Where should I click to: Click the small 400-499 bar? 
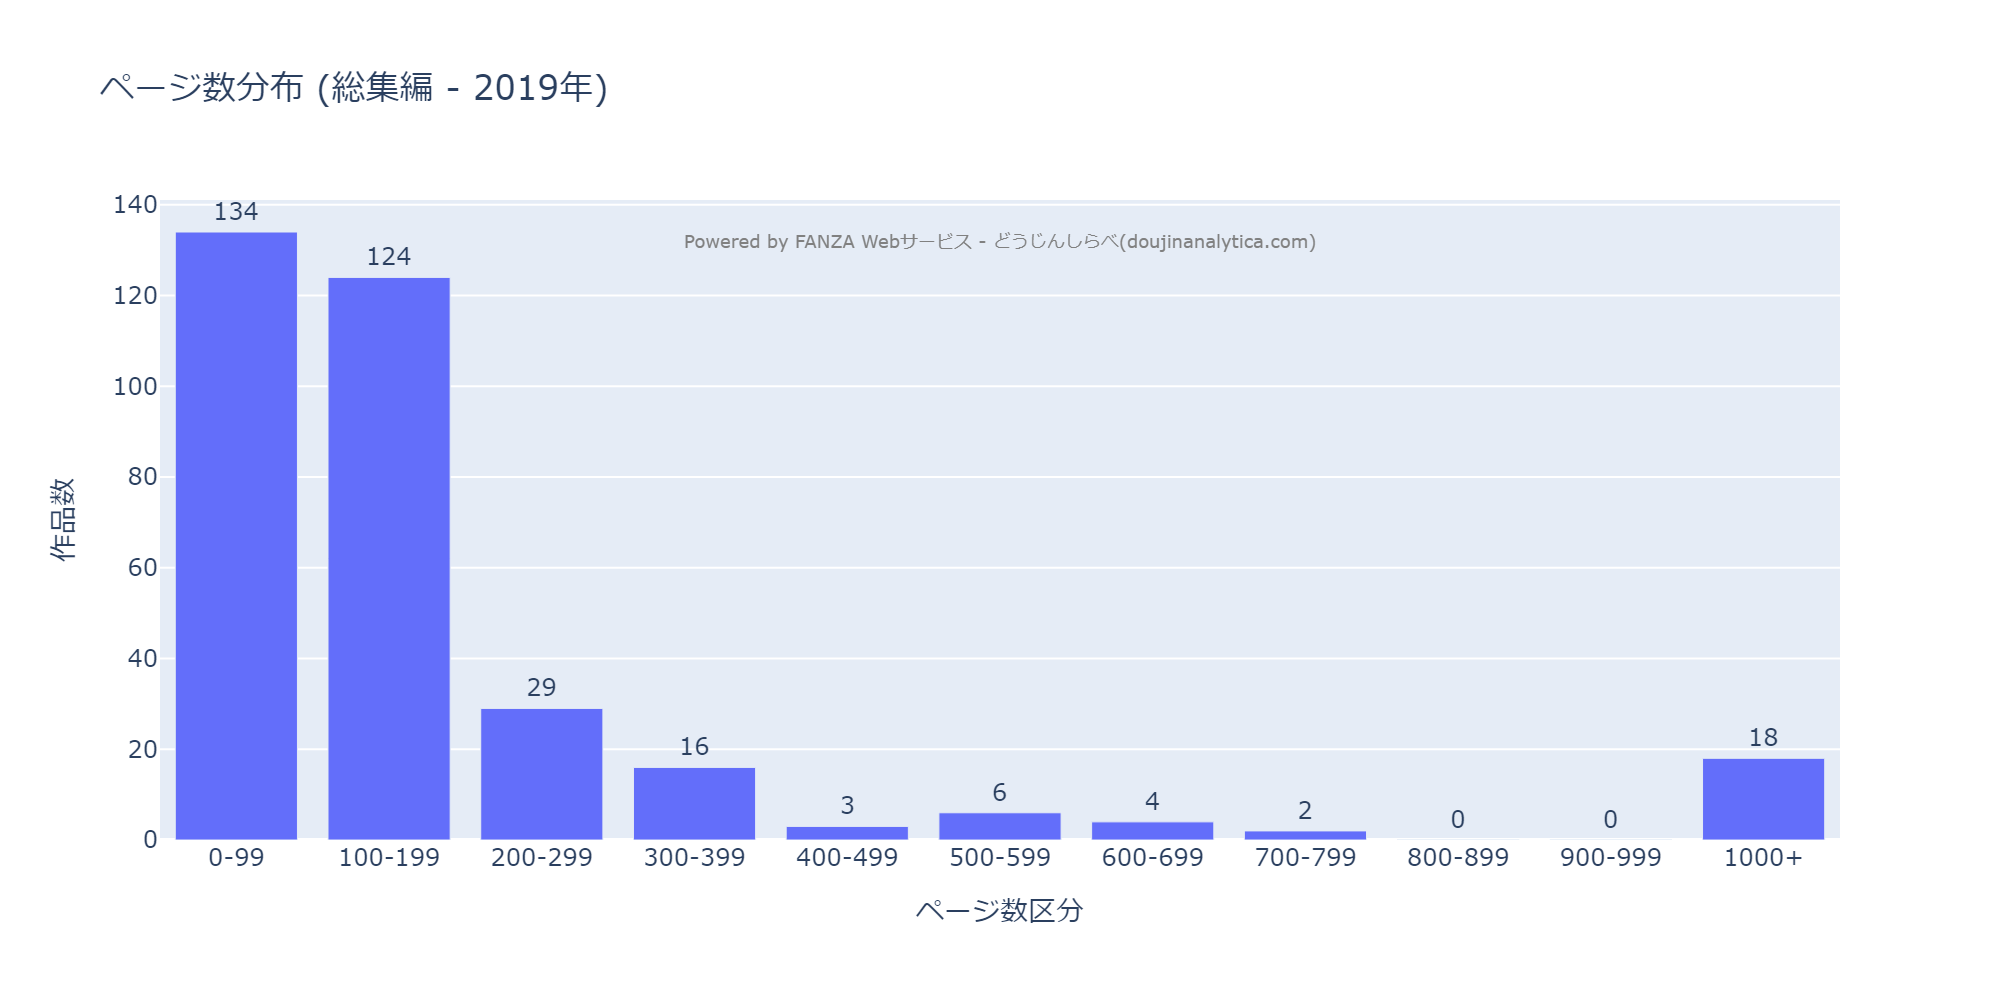pos(847,833)
